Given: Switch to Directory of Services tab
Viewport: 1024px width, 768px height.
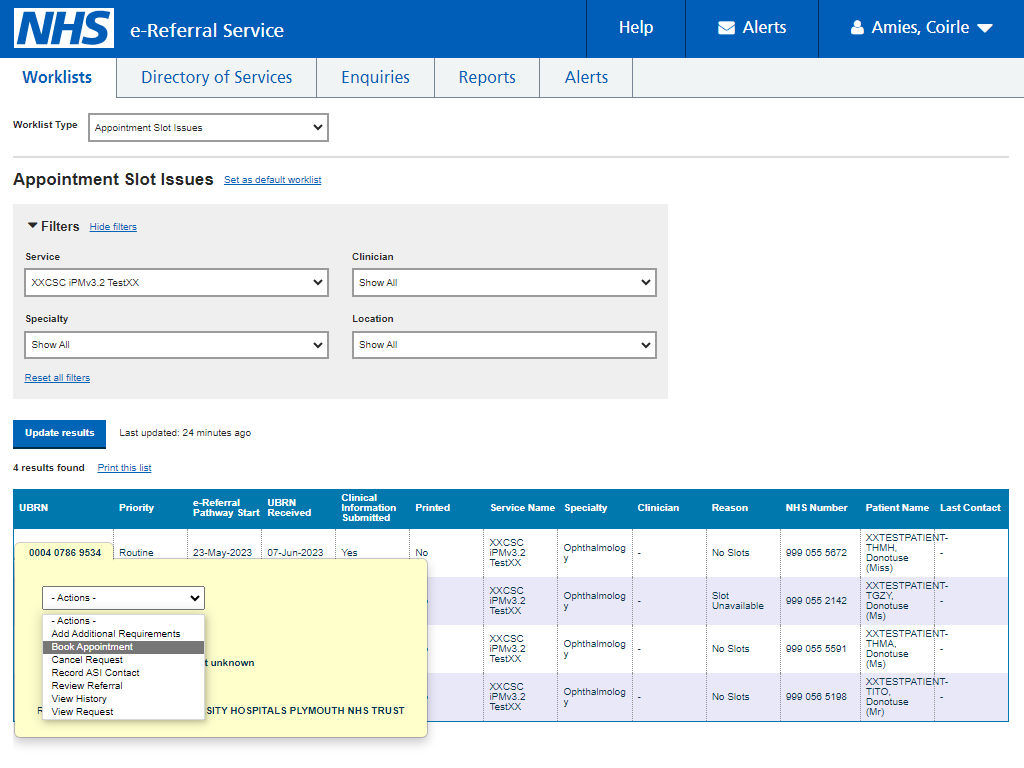Looking at the screenshot, I should coord(217,77).
